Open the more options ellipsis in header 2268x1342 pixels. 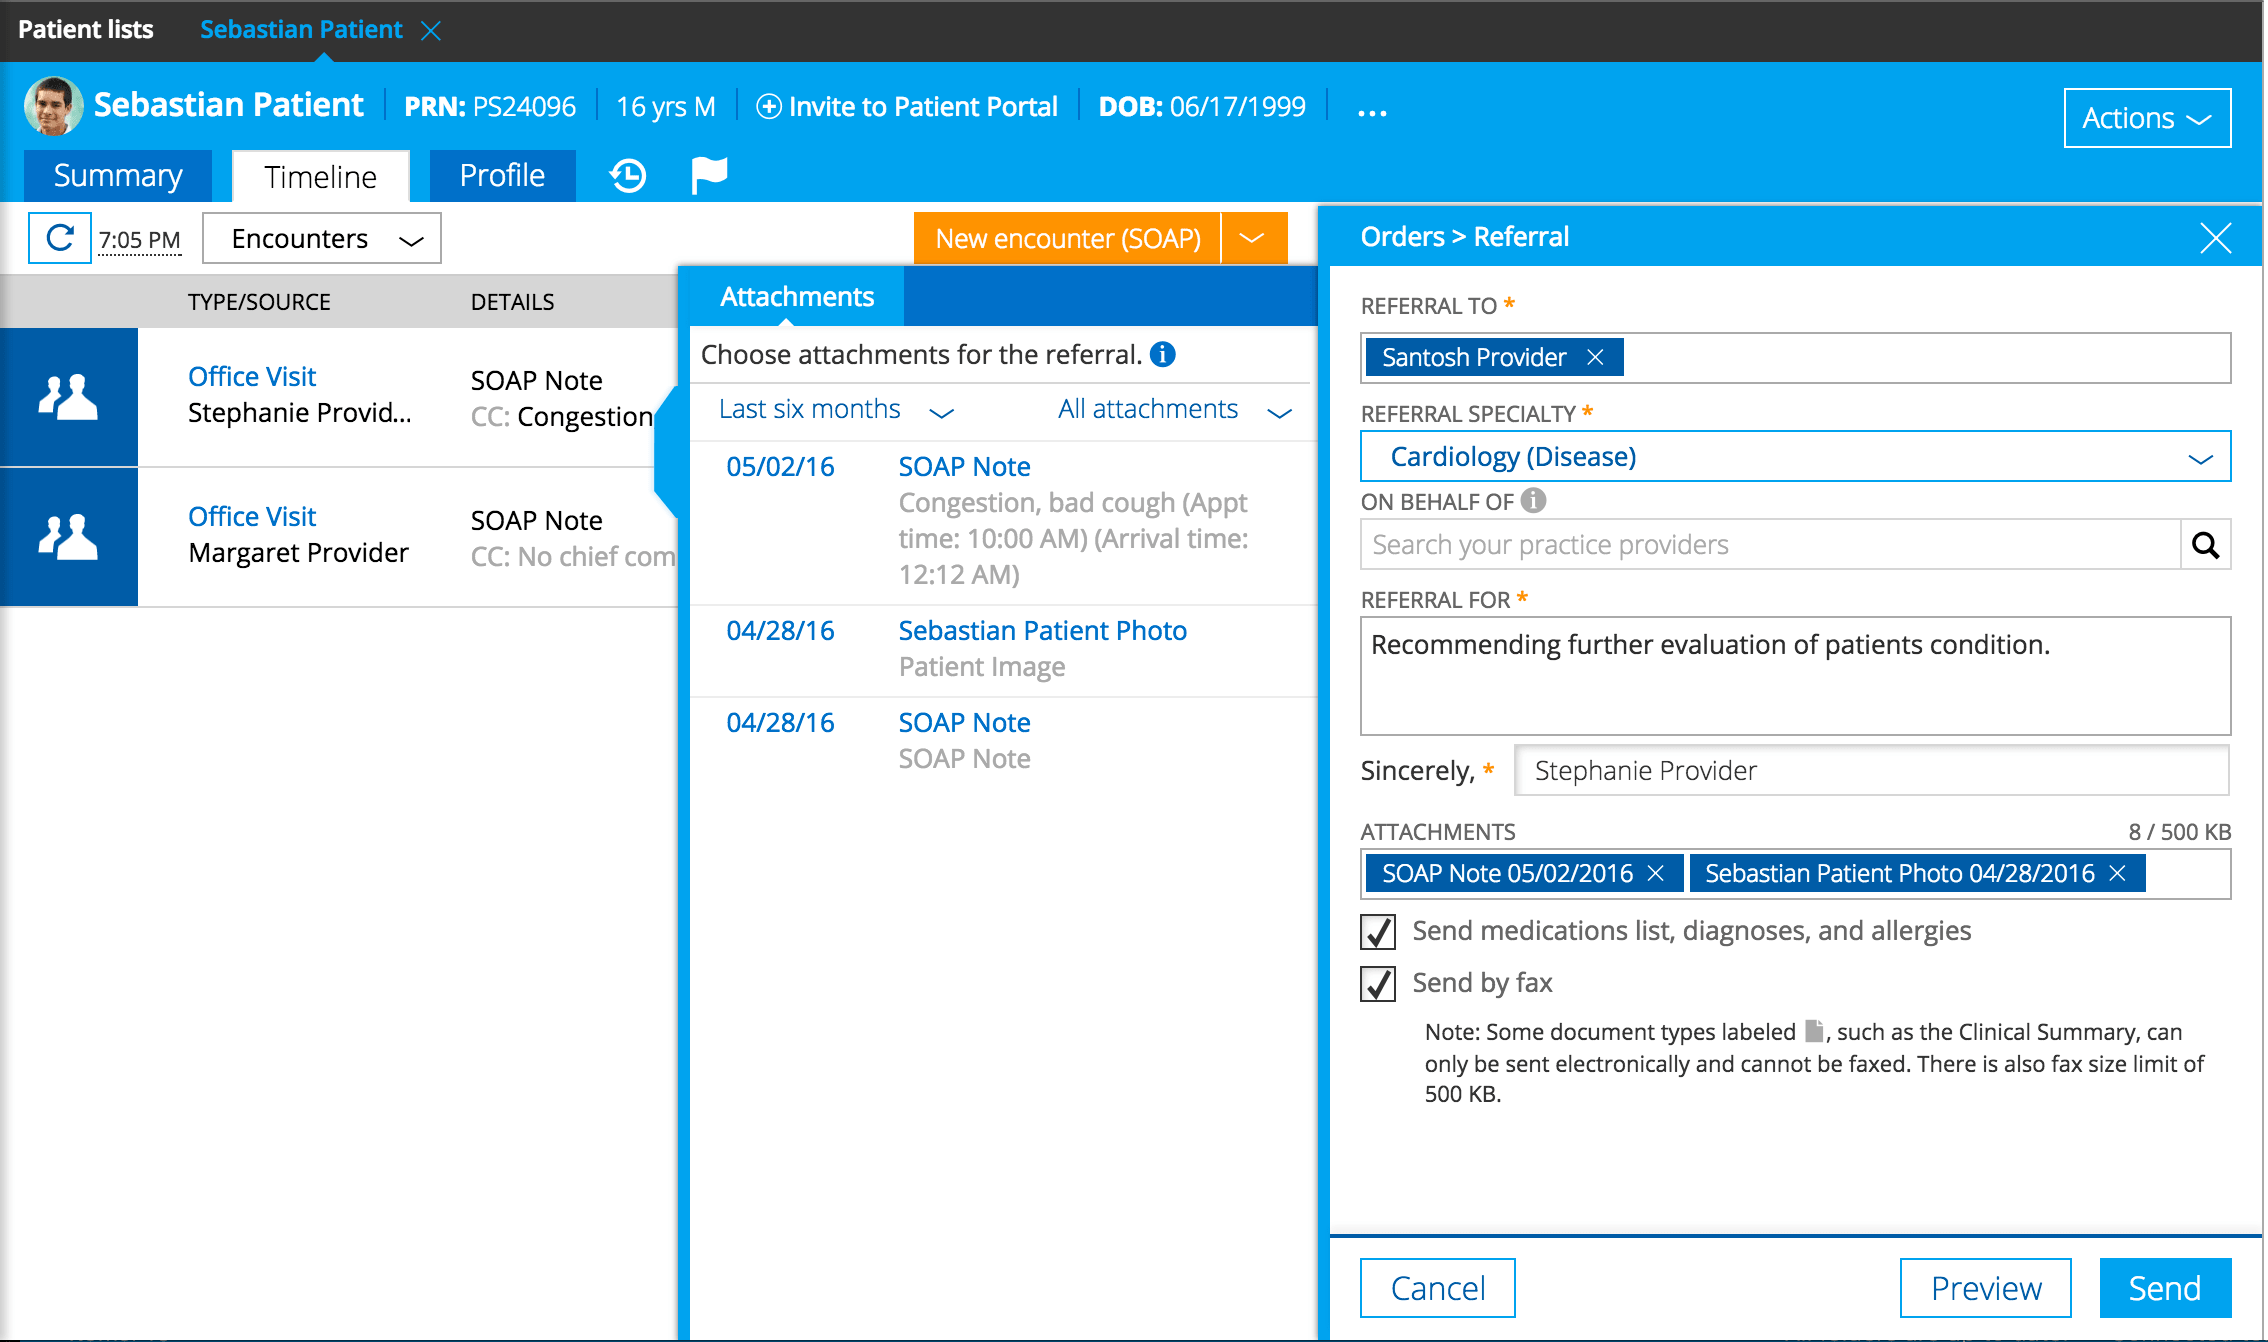click(x=1372, y=112)
